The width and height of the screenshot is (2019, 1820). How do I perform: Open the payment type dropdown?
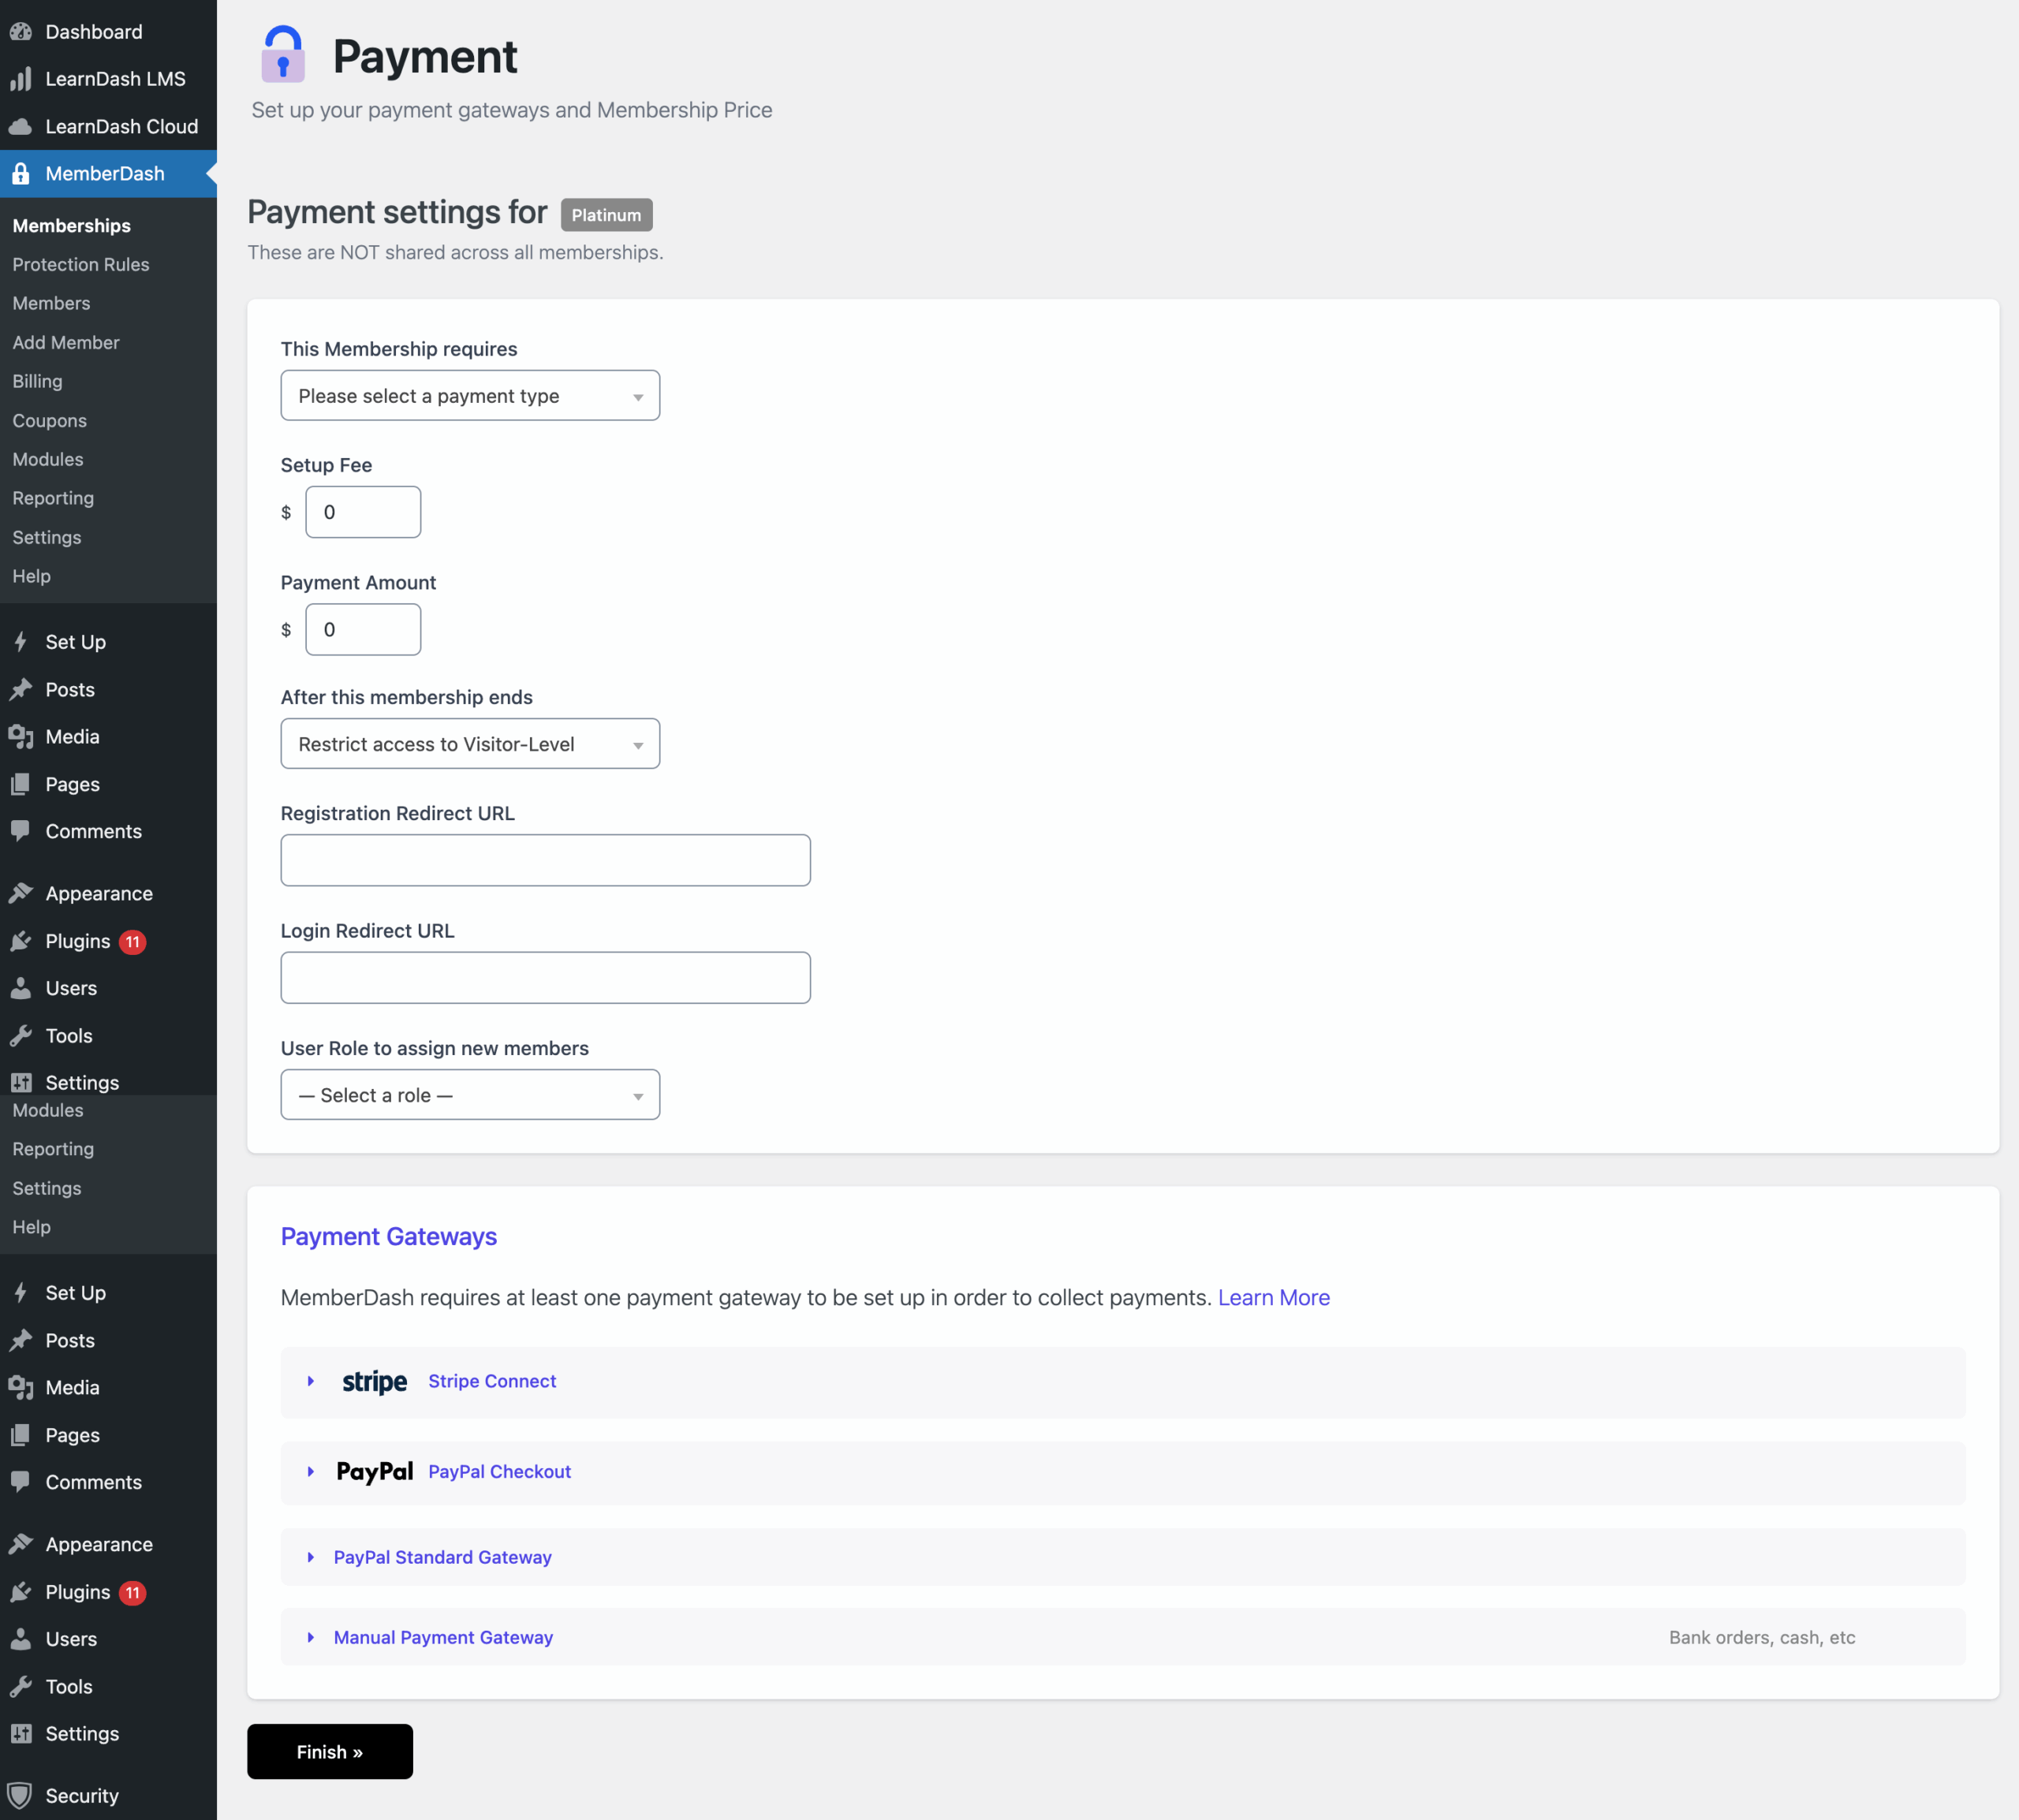pyautogui.click(x=470, y=396)
